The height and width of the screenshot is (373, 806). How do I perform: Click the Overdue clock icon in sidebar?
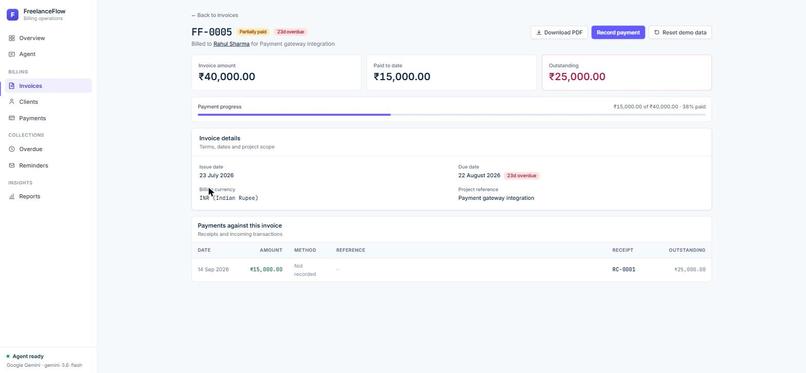click(x=12, y=149)
